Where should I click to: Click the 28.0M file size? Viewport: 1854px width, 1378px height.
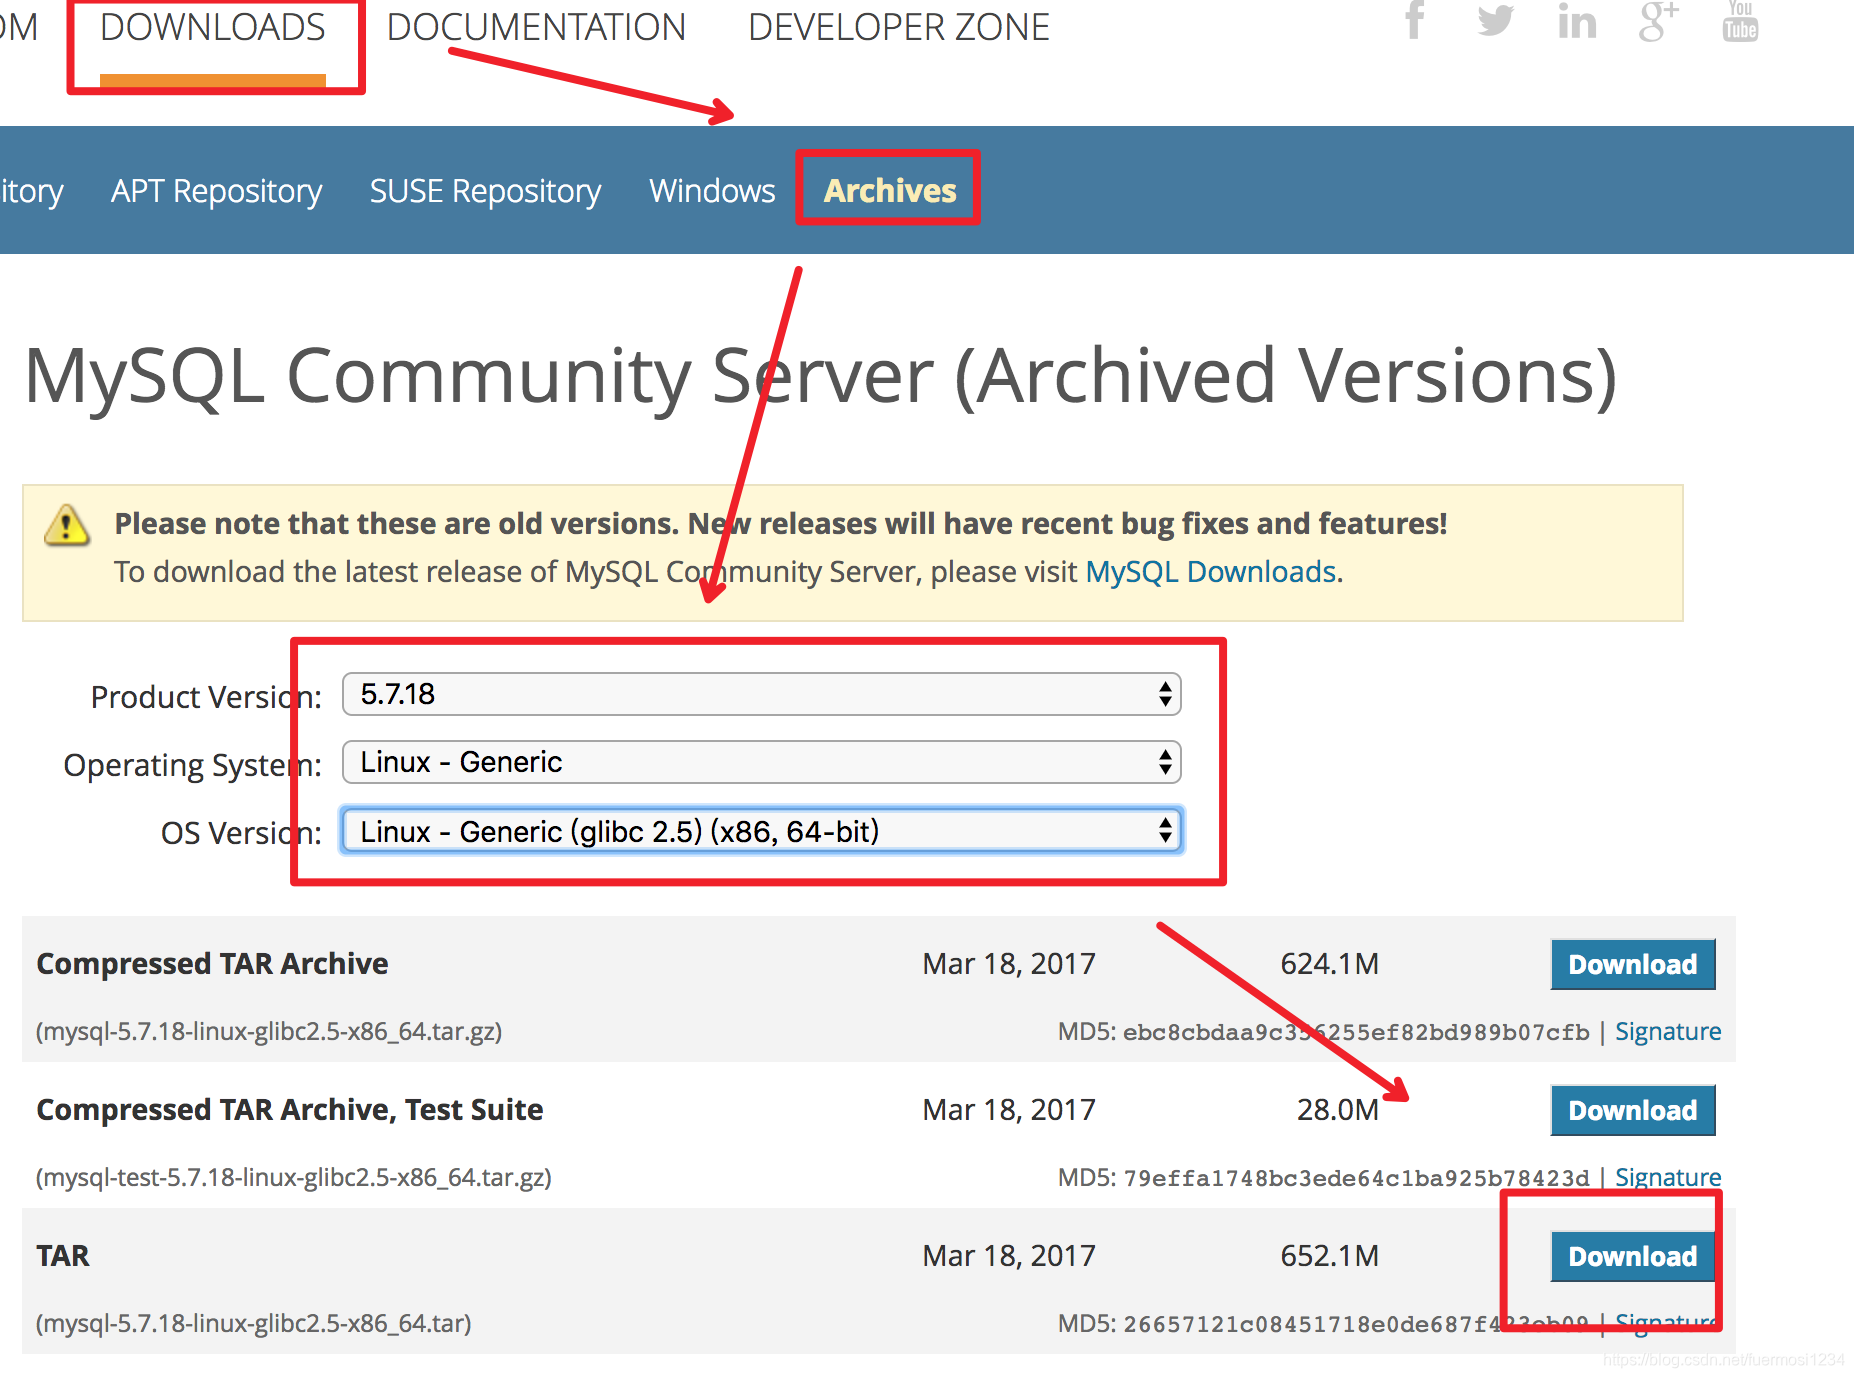1338,1109
